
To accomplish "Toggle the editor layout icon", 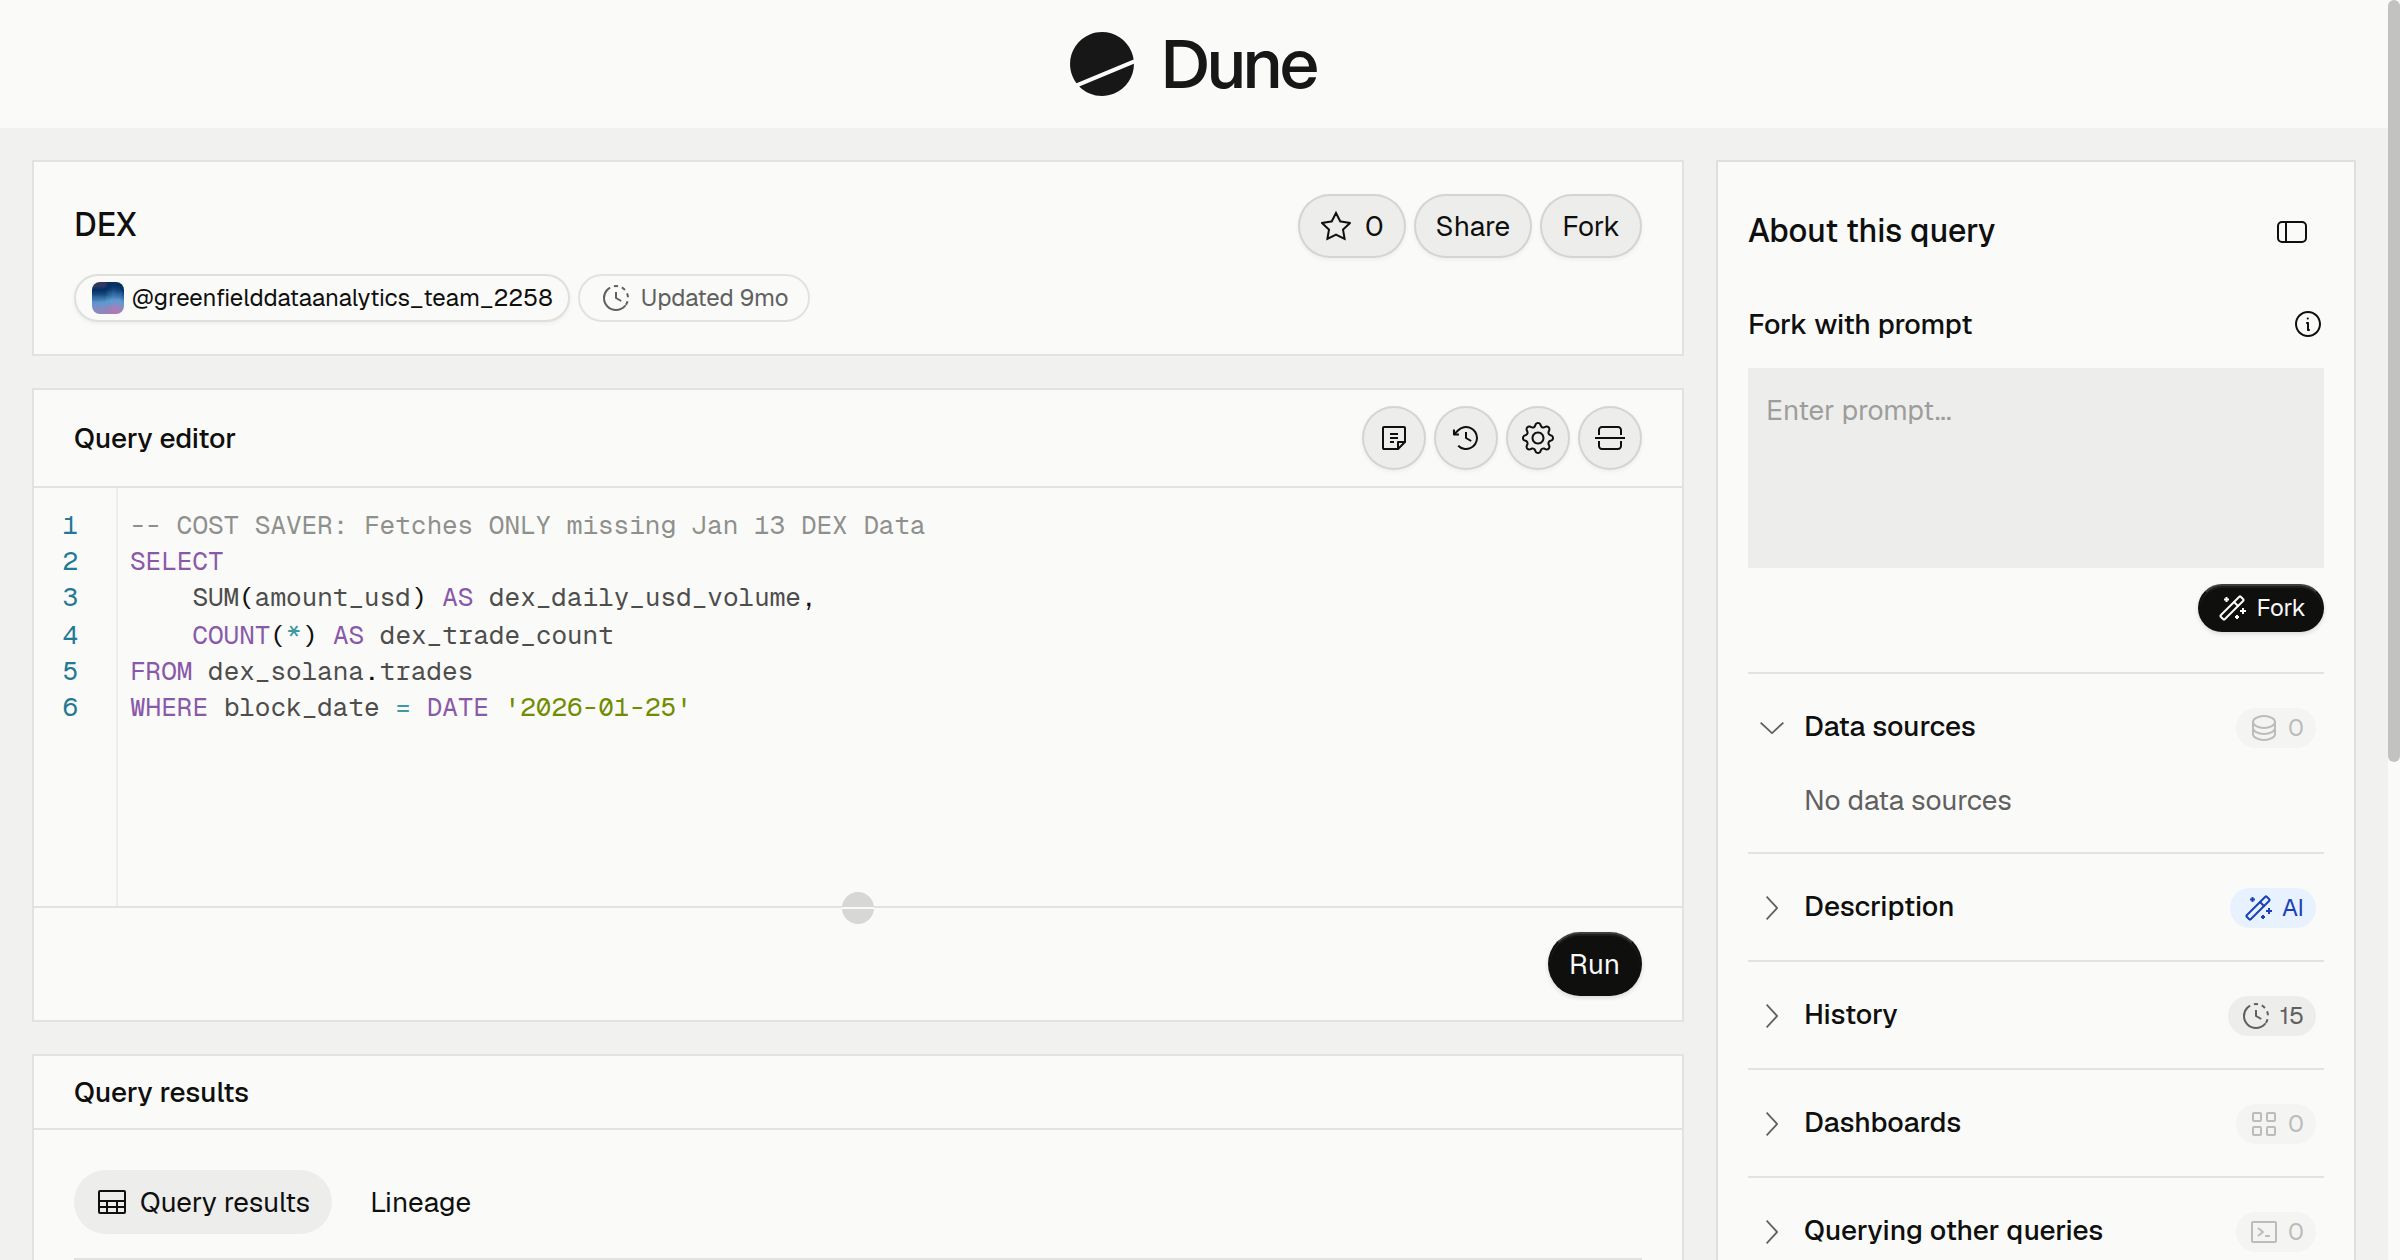I will pos(1609,438).
